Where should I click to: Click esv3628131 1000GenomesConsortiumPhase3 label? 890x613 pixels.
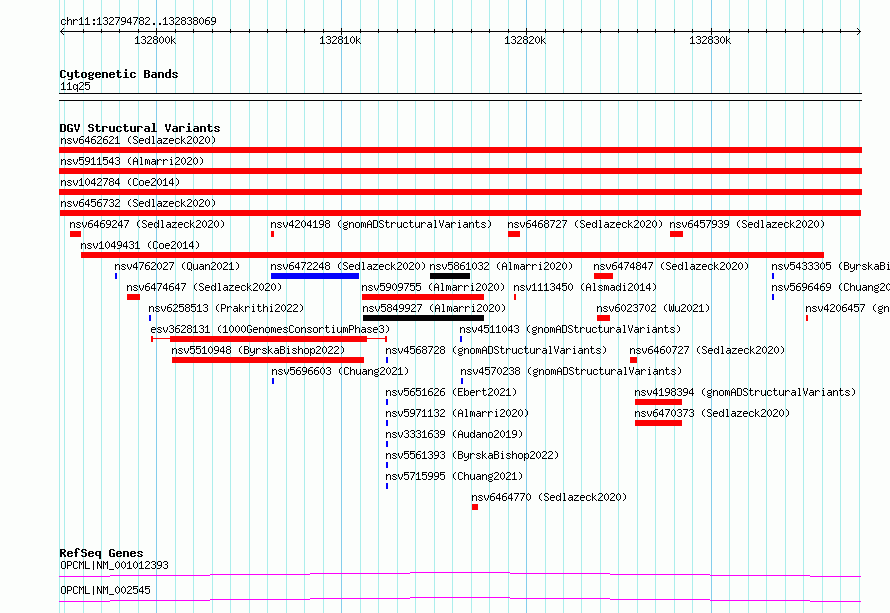(x=270, y=329)
